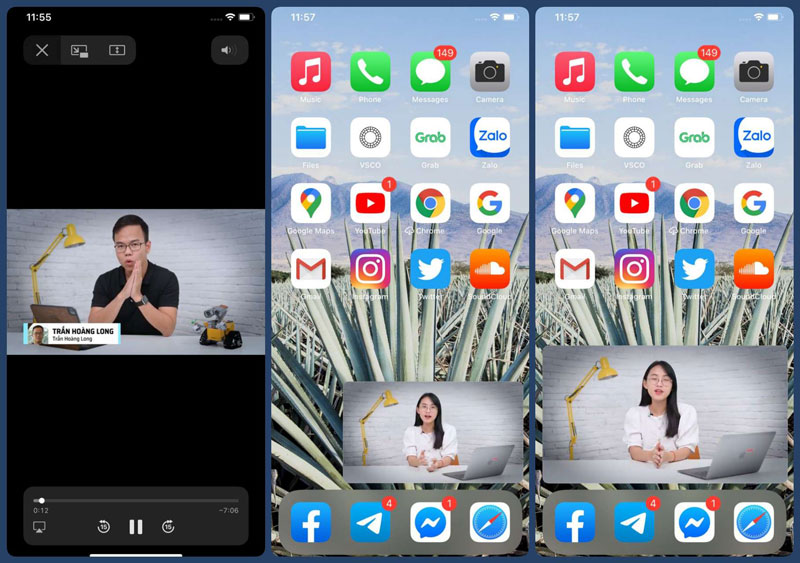Launch SoundCloud on the rightmost phone screen
The width and height of the screenshot is (800, 563).
(x=754, y=269)
